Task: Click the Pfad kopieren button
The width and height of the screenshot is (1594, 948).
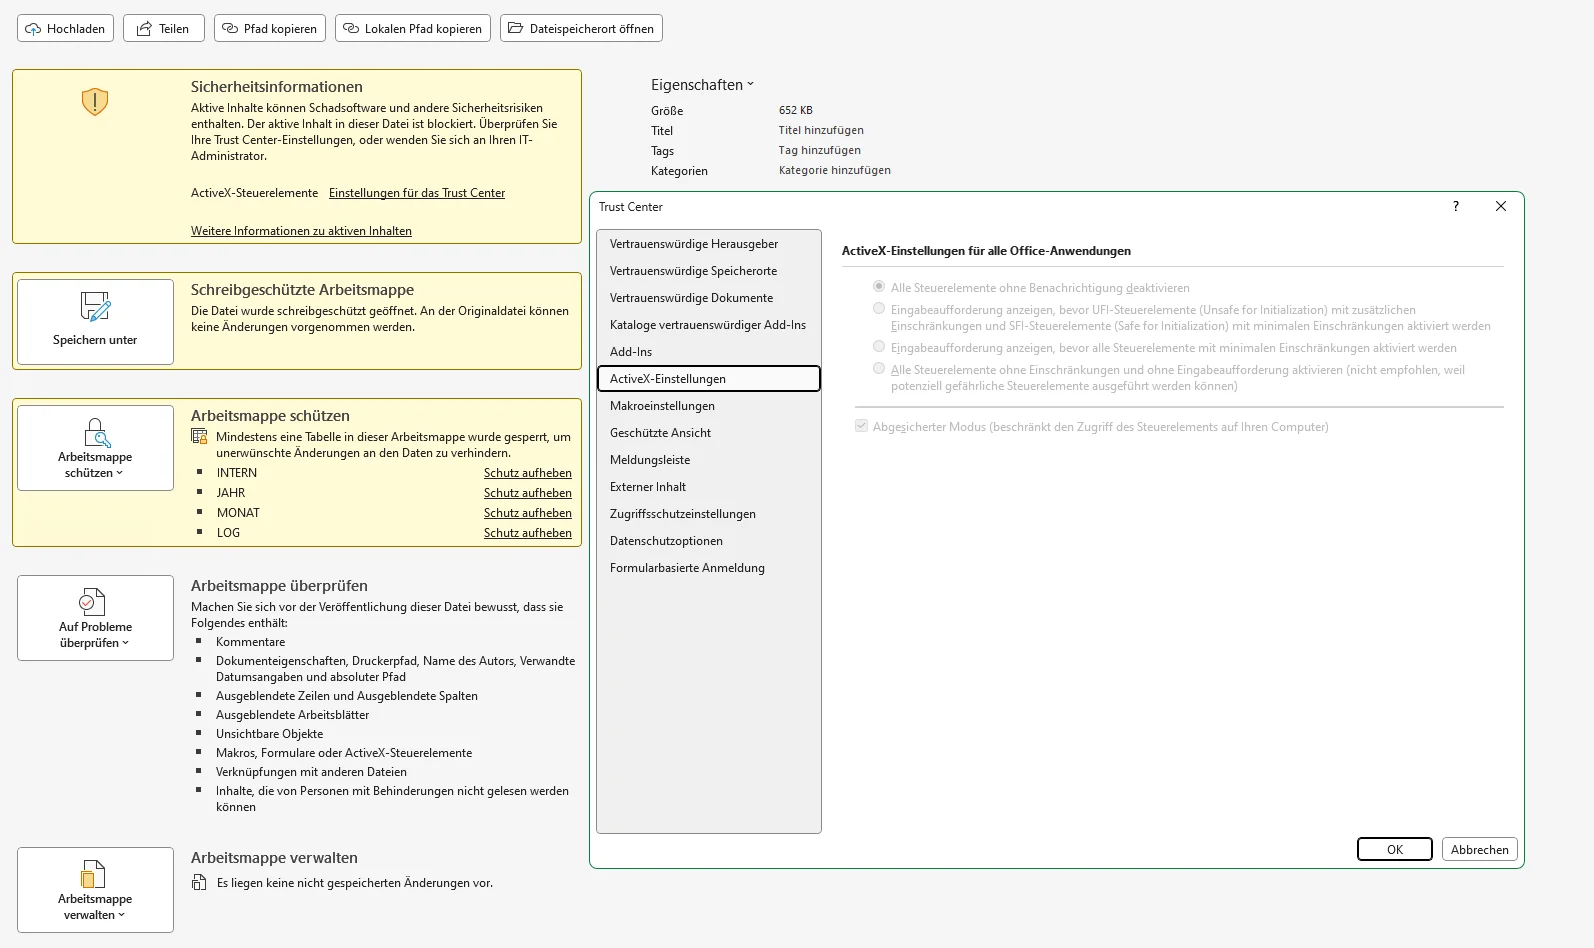Action: tap(270, 28)
